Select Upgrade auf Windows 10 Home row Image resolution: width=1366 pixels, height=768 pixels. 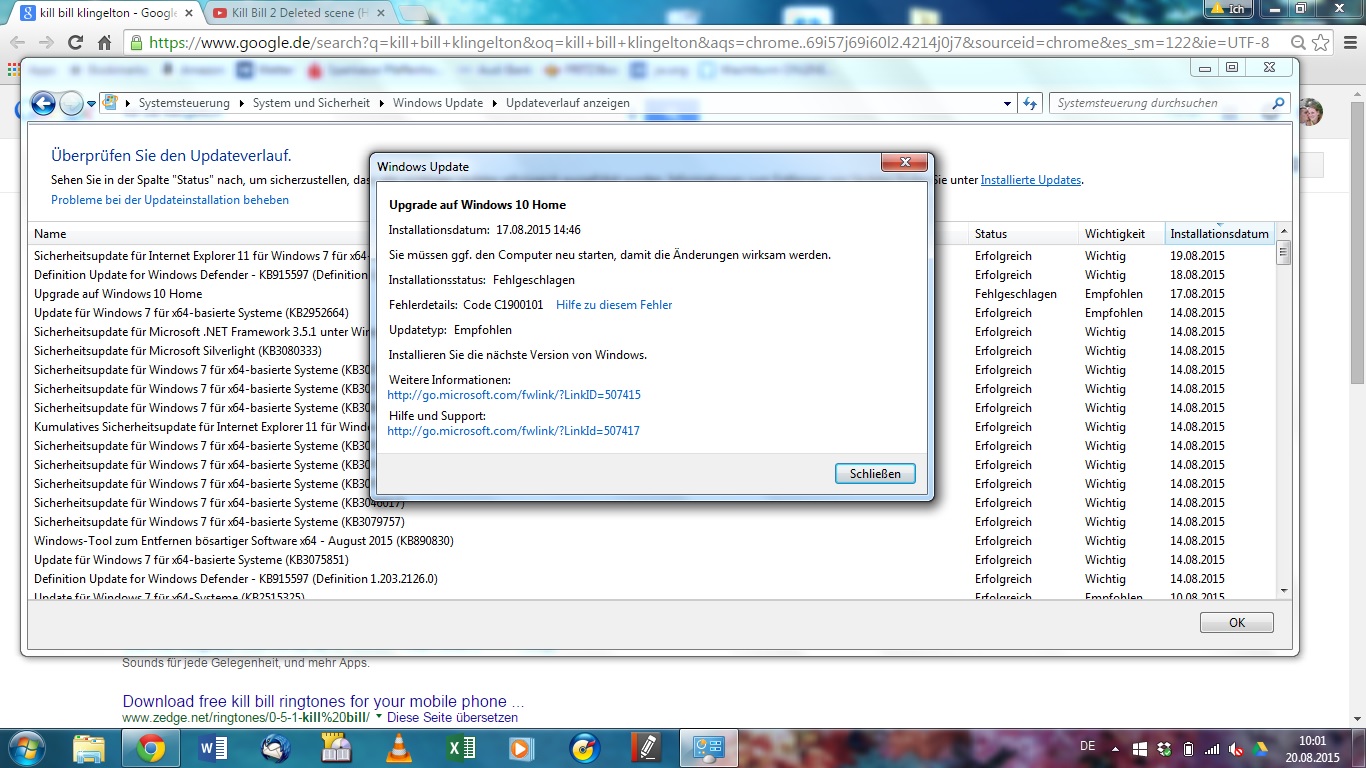point(650,294)
